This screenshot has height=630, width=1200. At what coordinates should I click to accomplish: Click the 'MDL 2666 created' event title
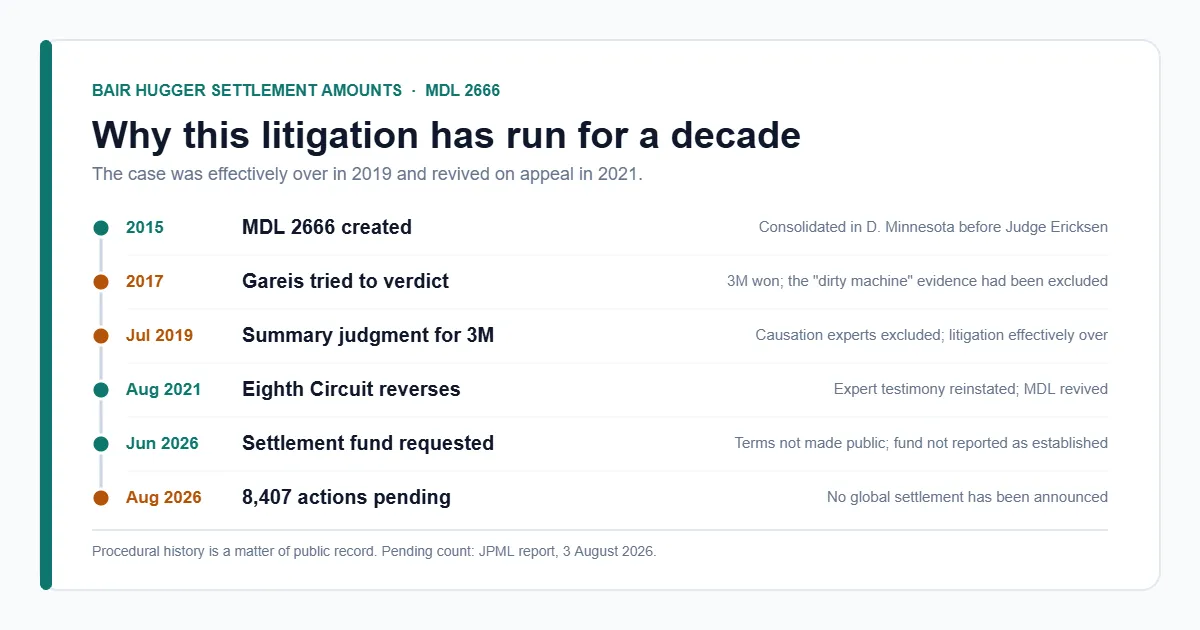(x=327, y=227)
